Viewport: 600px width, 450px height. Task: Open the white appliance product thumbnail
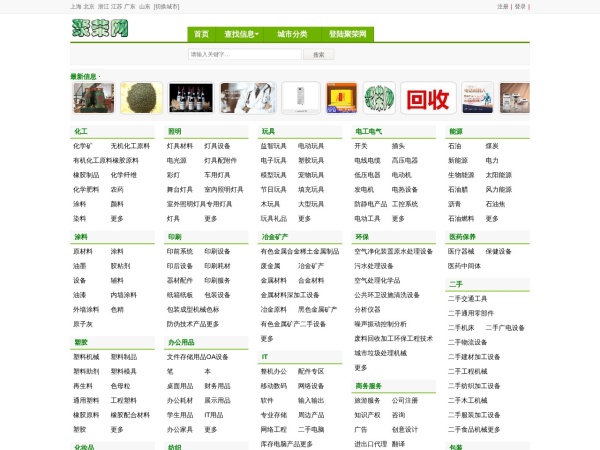click(x=301, y=98)
